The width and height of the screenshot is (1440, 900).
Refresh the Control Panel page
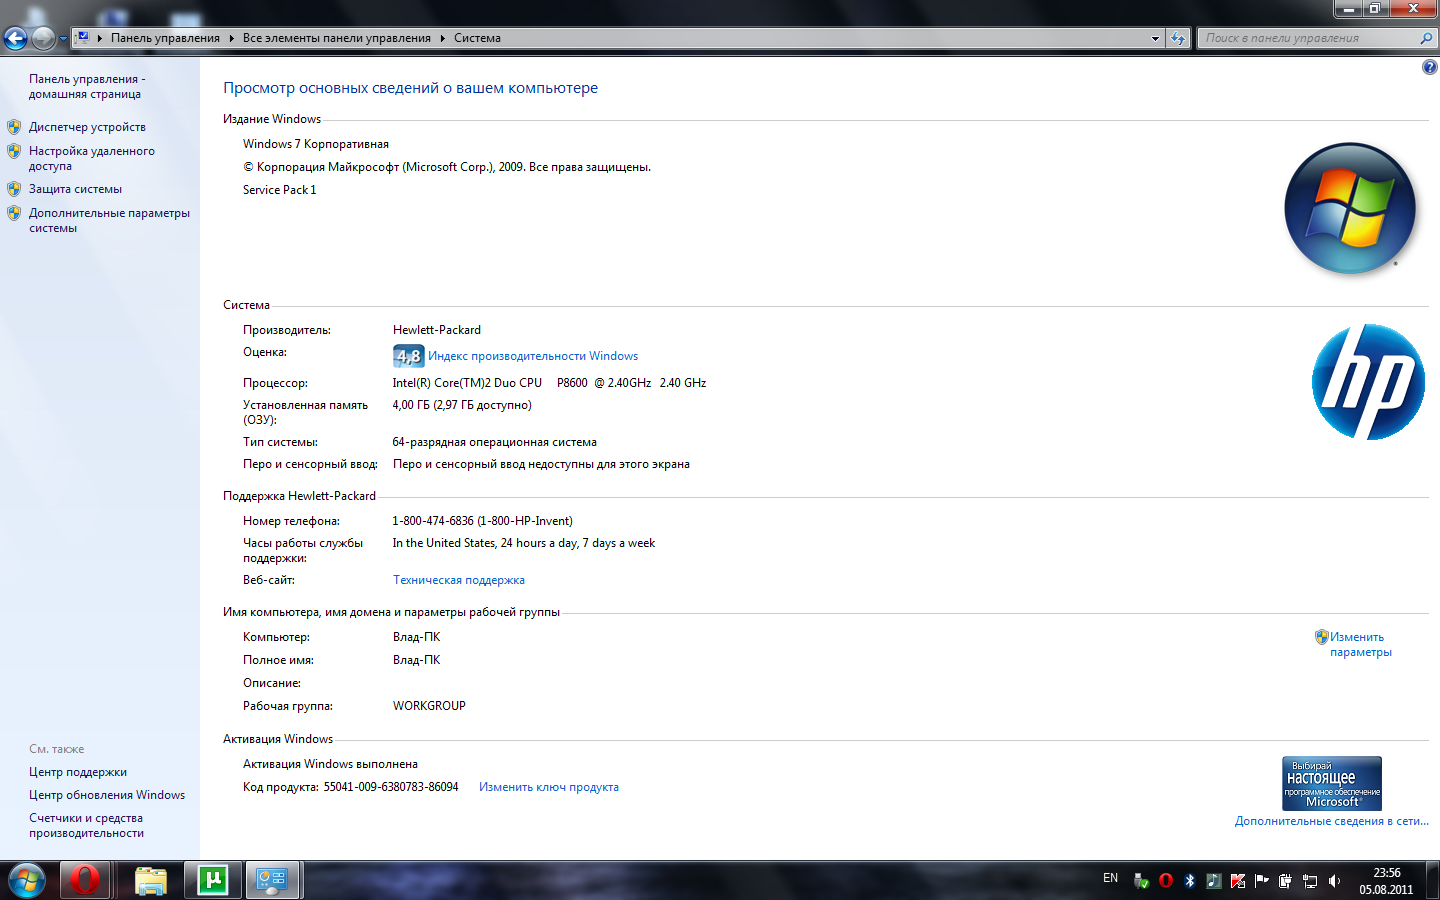1178,38
